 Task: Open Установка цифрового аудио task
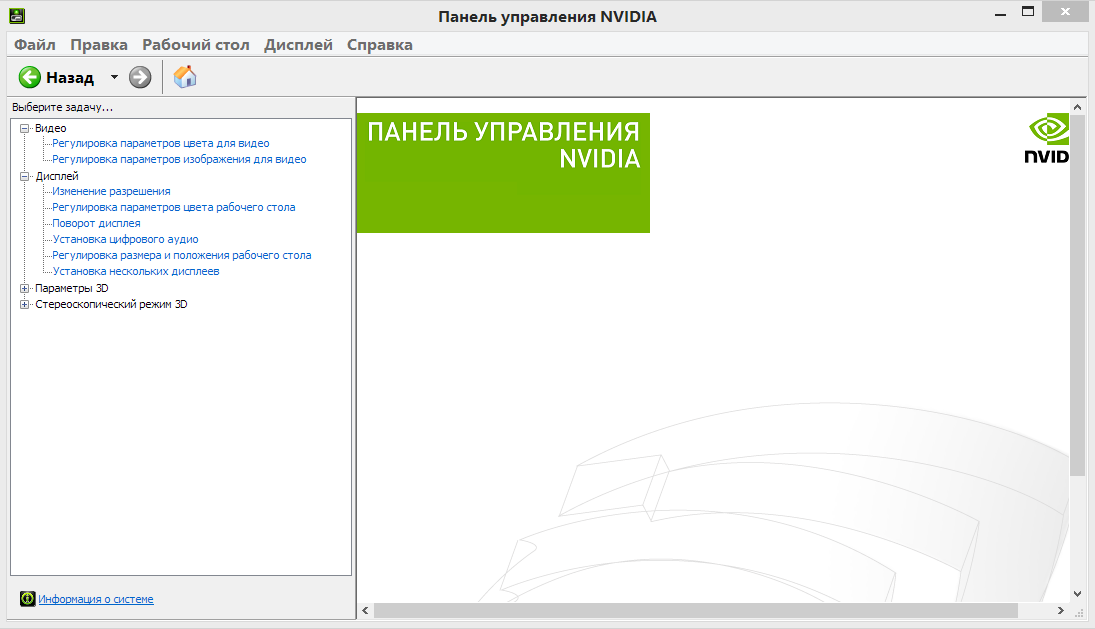tap(125, 239)
